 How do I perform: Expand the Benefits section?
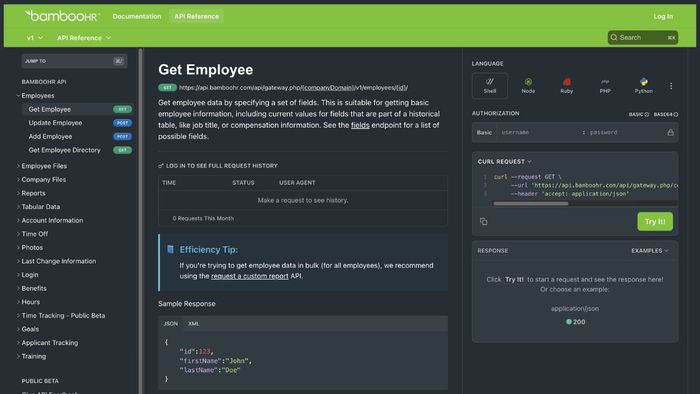click(18, 288)
